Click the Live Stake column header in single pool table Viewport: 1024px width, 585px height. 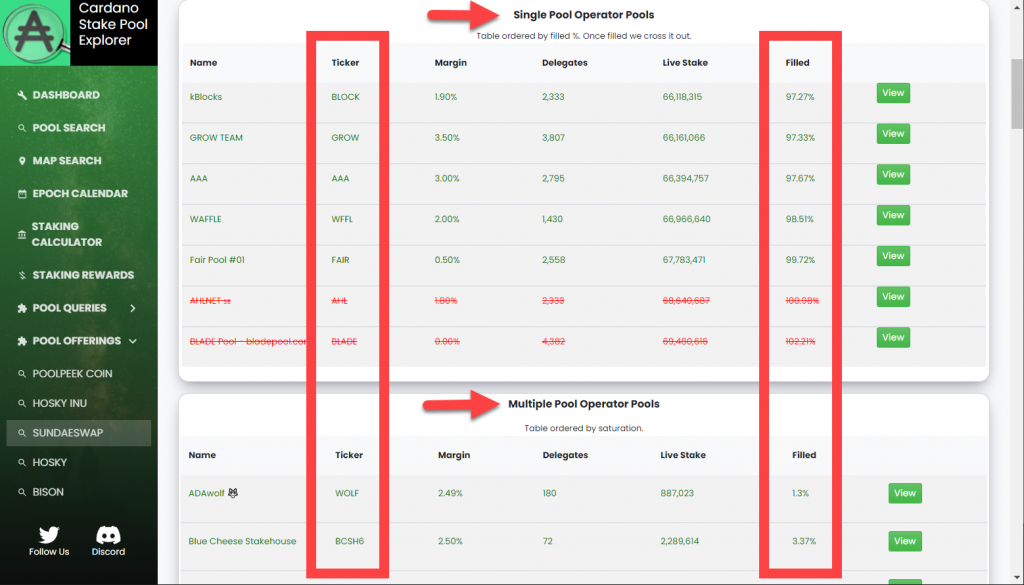click(x=685, y=63)
